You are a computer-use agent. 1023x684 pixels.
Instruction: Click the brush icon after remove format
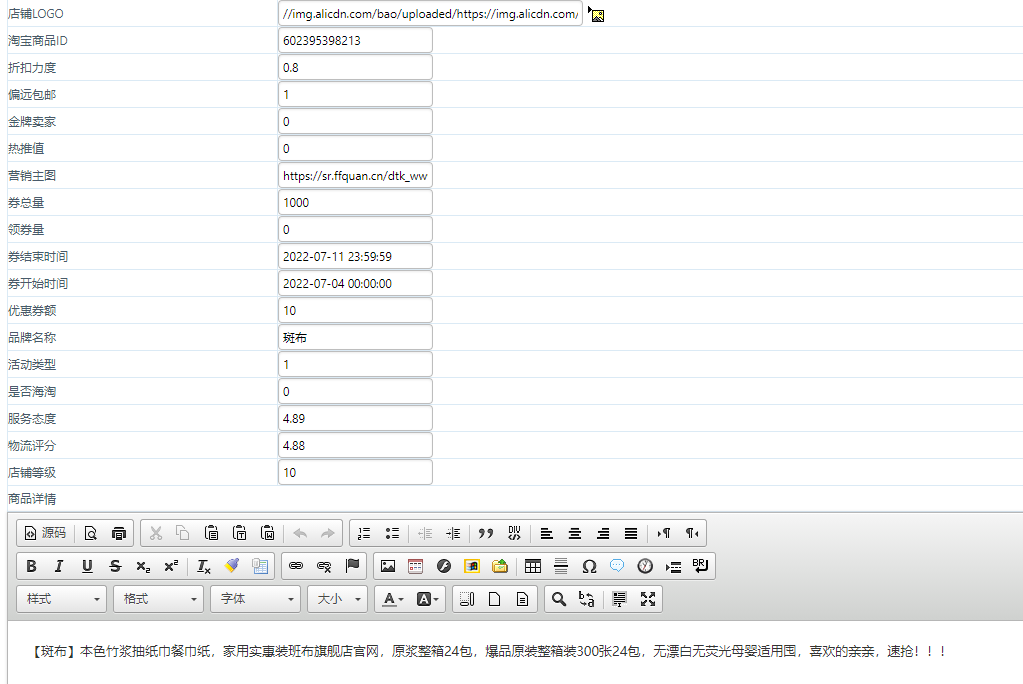tap(232, 566)
